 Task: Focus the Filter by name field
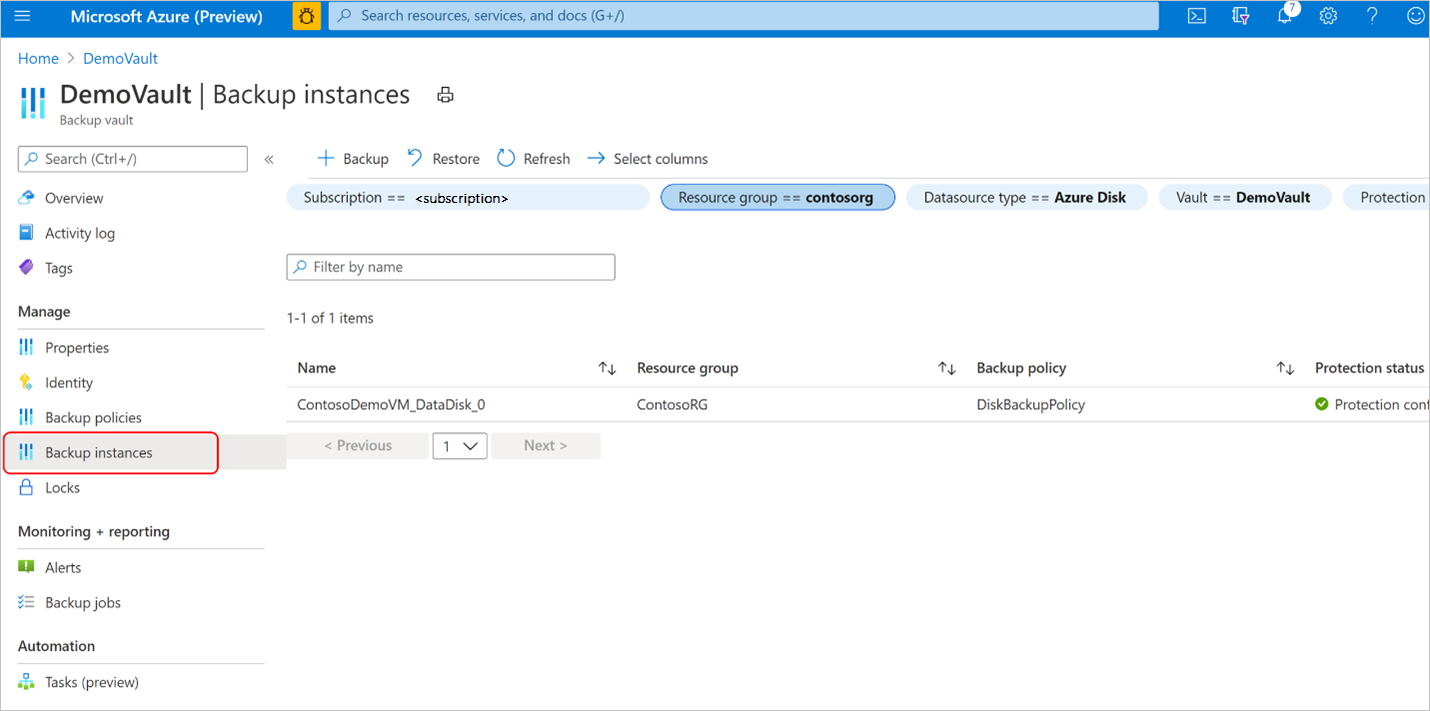(451, 267)
